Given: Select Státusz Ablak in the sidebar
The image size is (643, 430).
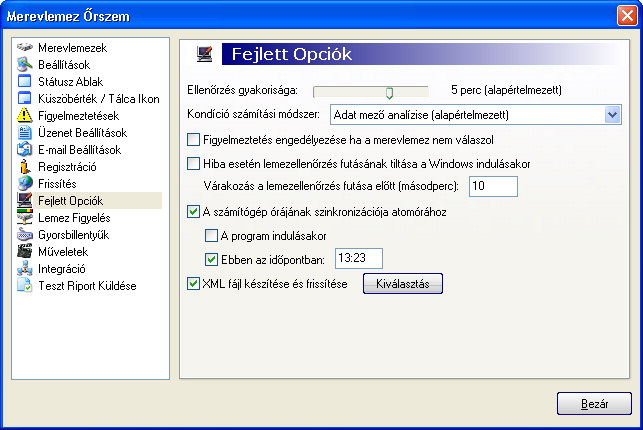Looking at the screenshot, I should tap(71, 82).
